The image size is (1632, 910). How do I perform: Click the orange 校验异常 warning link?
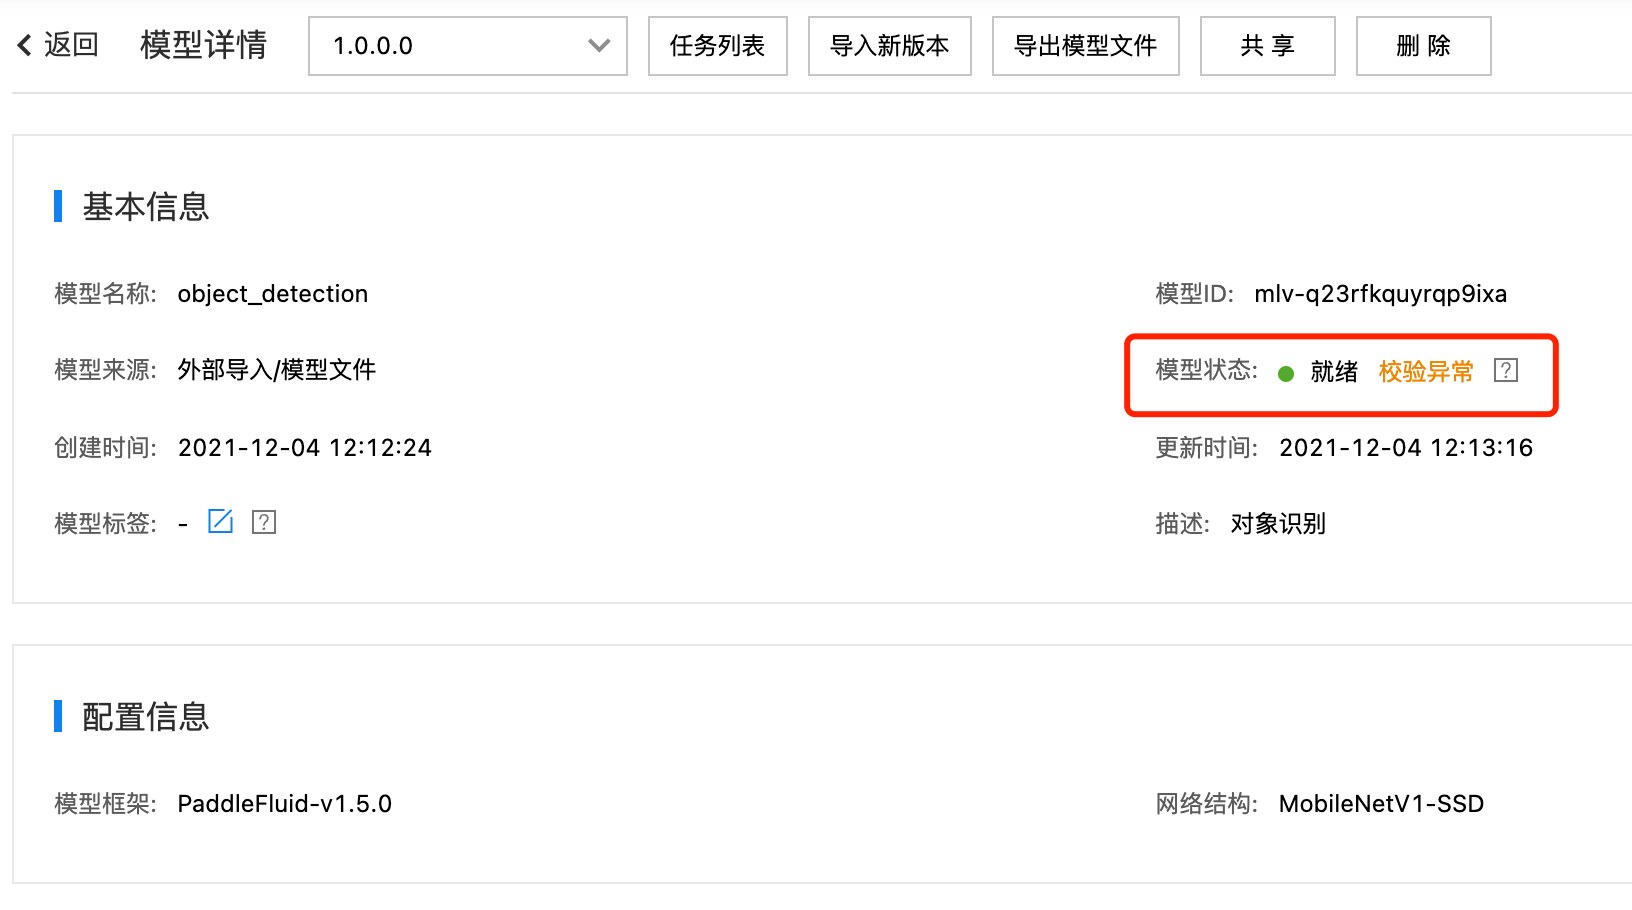1426,372
